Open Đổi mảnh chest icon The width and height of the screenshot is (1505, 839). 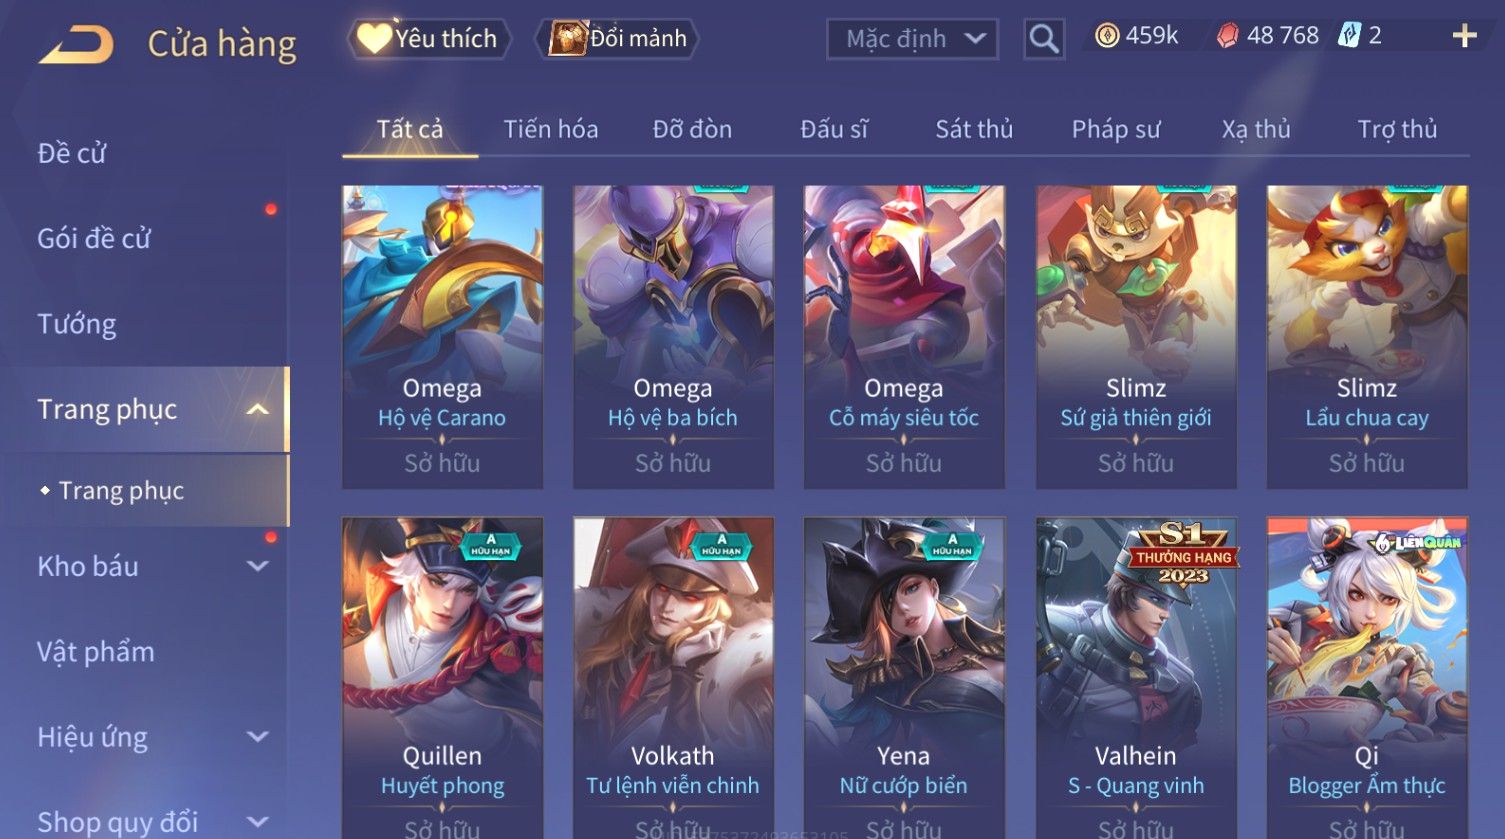567,38
